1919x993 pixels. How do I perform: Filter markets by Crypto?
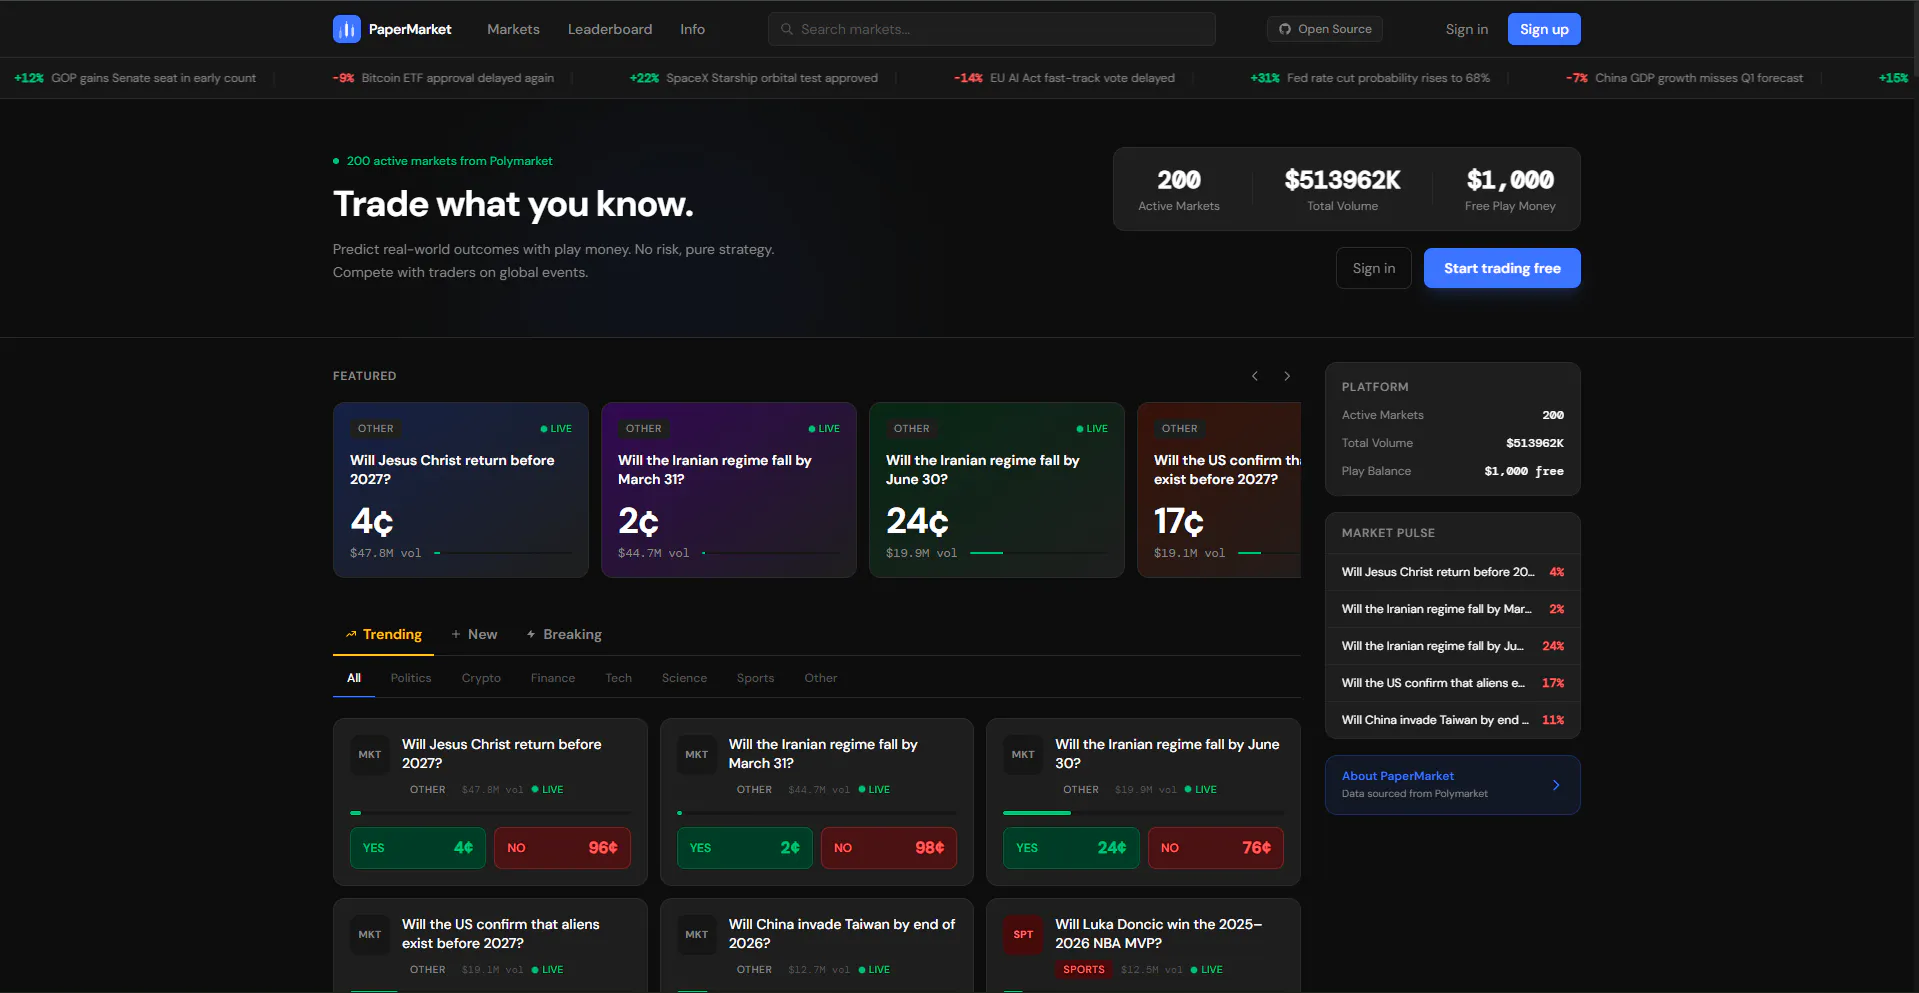click(481, 678)
